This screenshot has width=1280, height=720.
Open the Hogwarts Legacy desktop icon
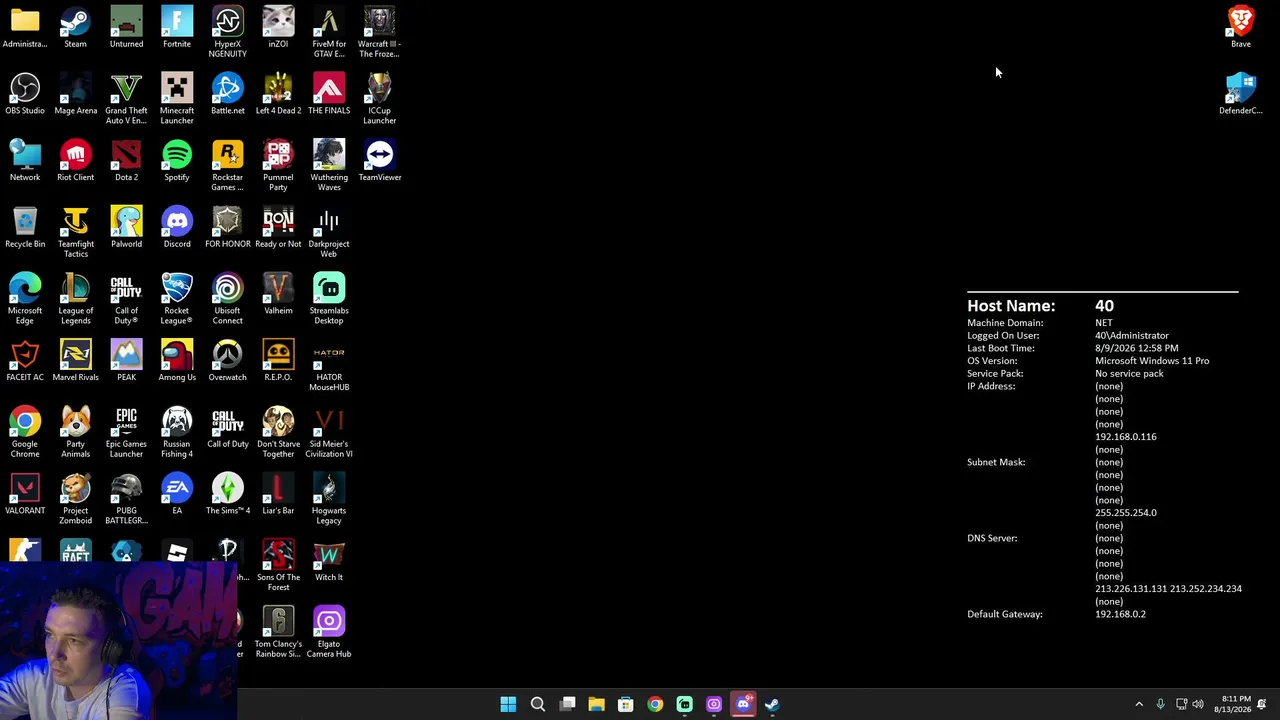tap(329, 498)
